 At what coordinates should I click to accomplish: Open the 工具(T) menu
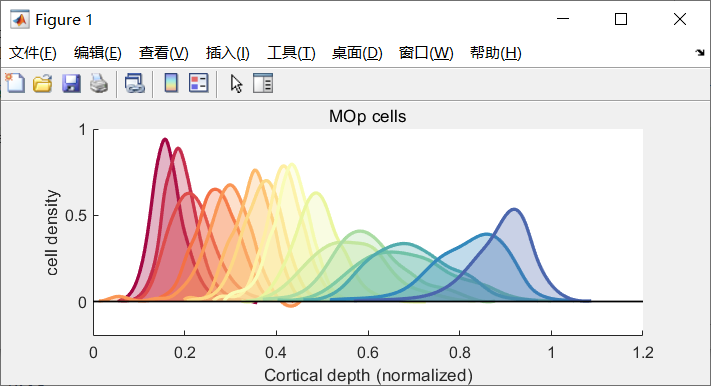[291, 53]
